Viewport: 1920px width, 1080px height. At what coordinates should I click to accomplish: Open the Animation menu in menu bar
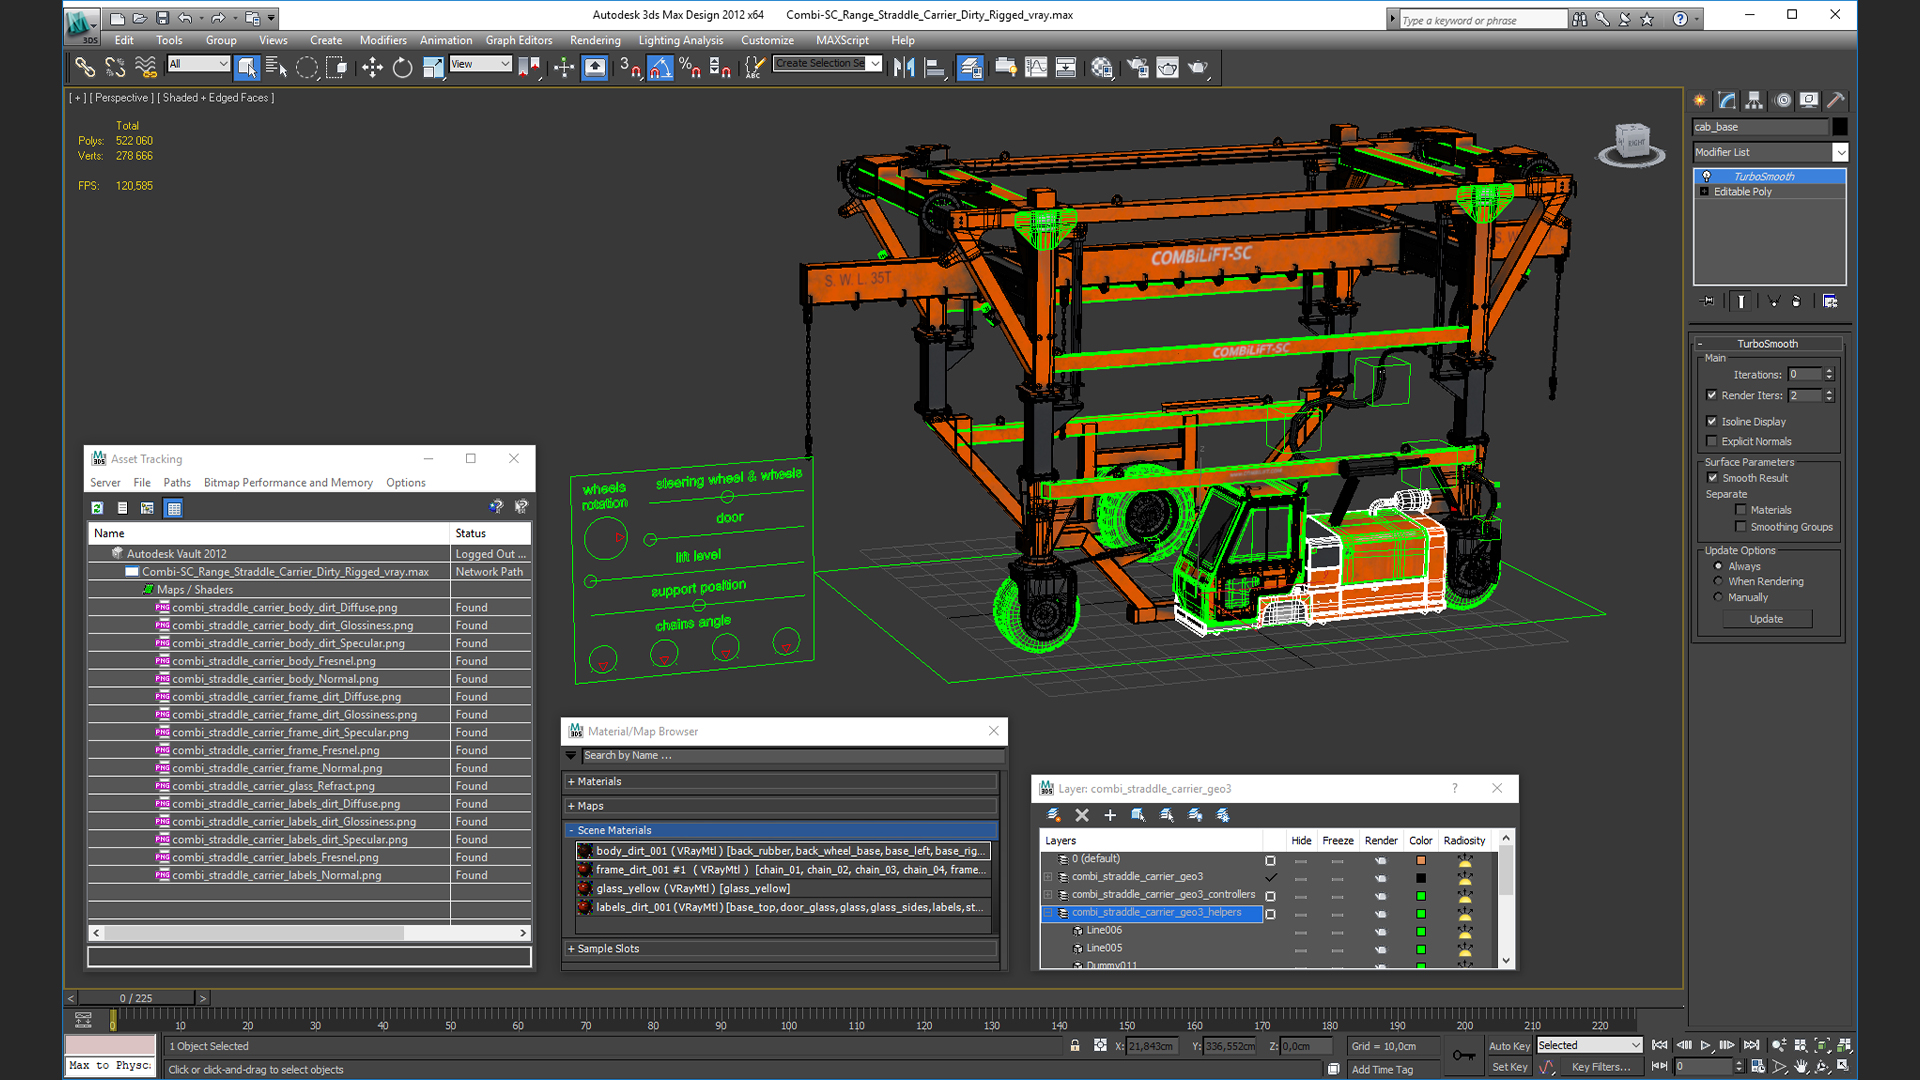coord(446,40)
